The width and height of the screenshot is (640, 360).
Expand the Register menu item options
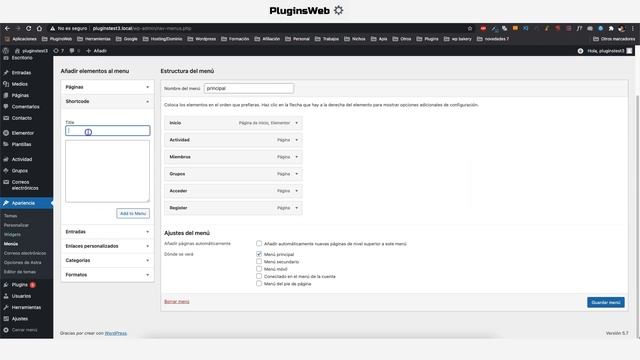[297, 208]
